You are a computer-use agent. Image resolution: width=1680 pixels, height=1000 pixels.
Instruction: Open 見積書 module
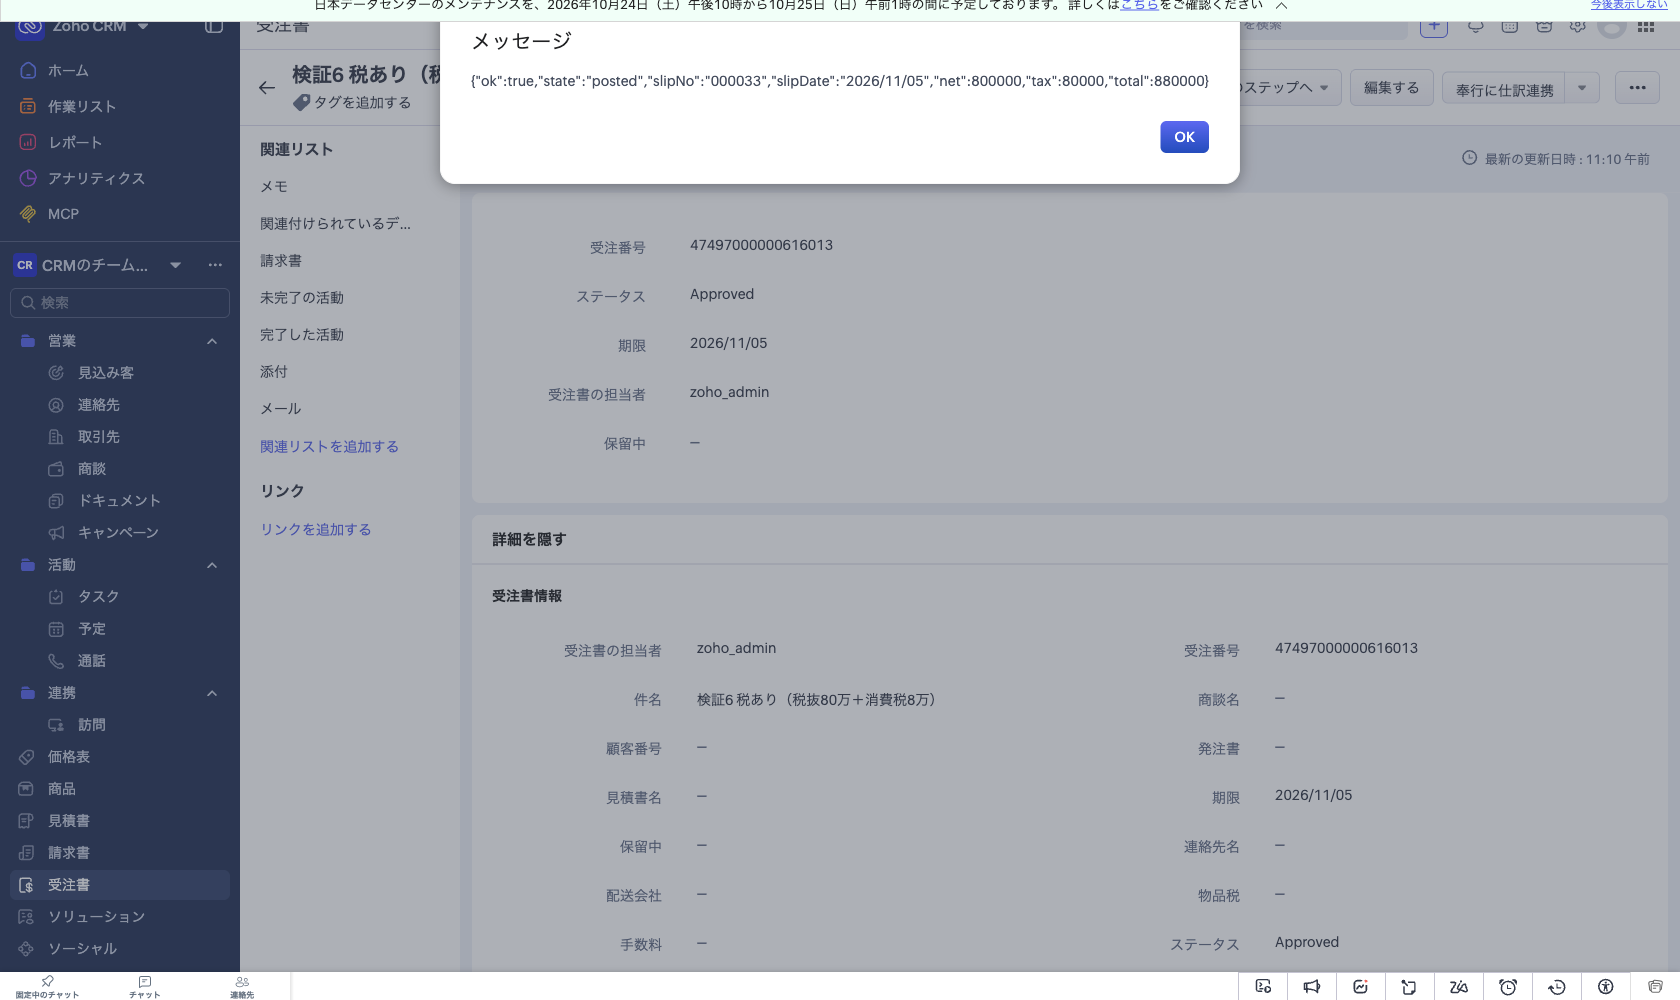[x=120, y=821]
